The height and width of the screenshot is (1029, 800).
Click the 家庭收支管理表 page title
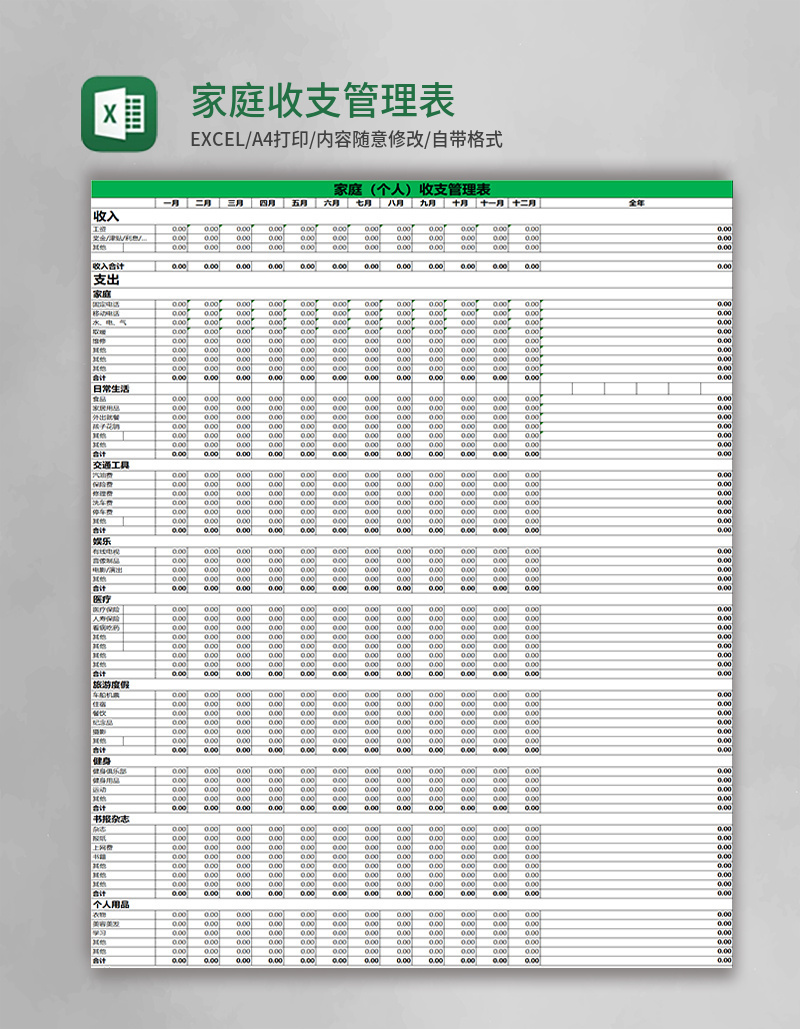click(323, 101)
